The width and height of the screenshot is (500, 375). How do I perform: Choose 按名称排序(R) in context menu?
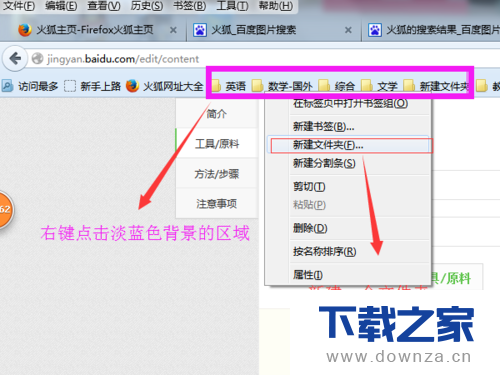(348, 251)
